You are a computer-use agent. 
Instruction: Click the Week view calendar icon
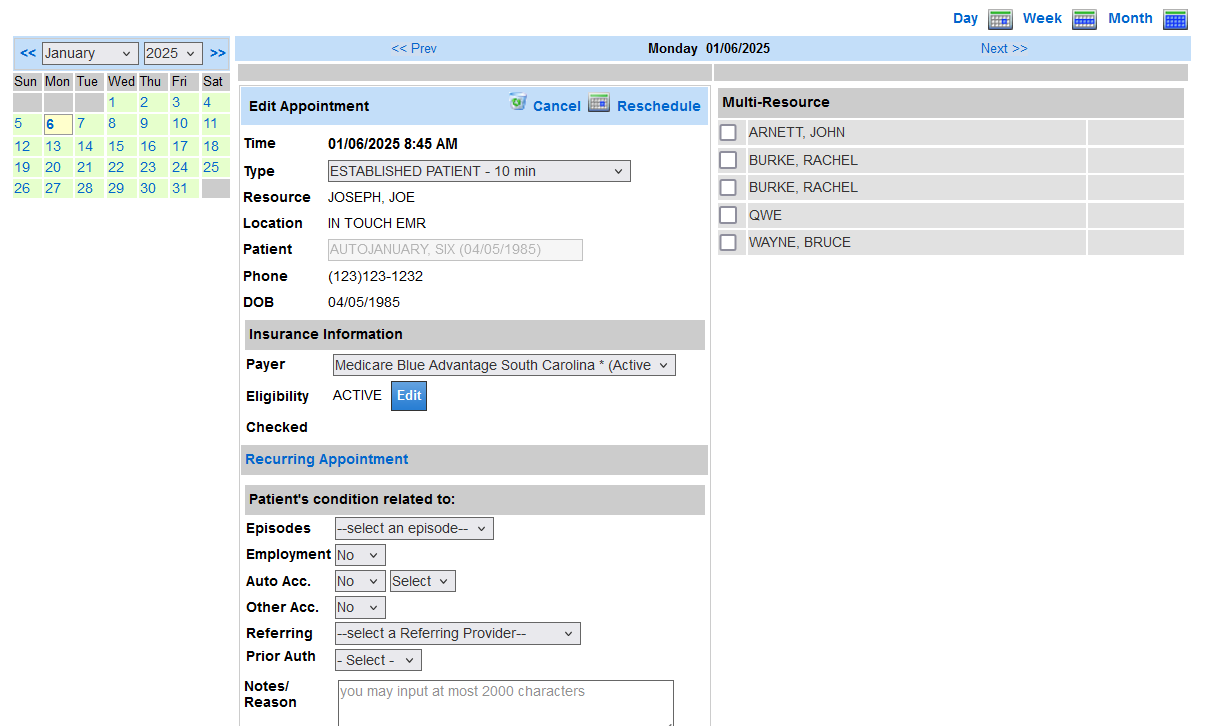pos(1084,19)
